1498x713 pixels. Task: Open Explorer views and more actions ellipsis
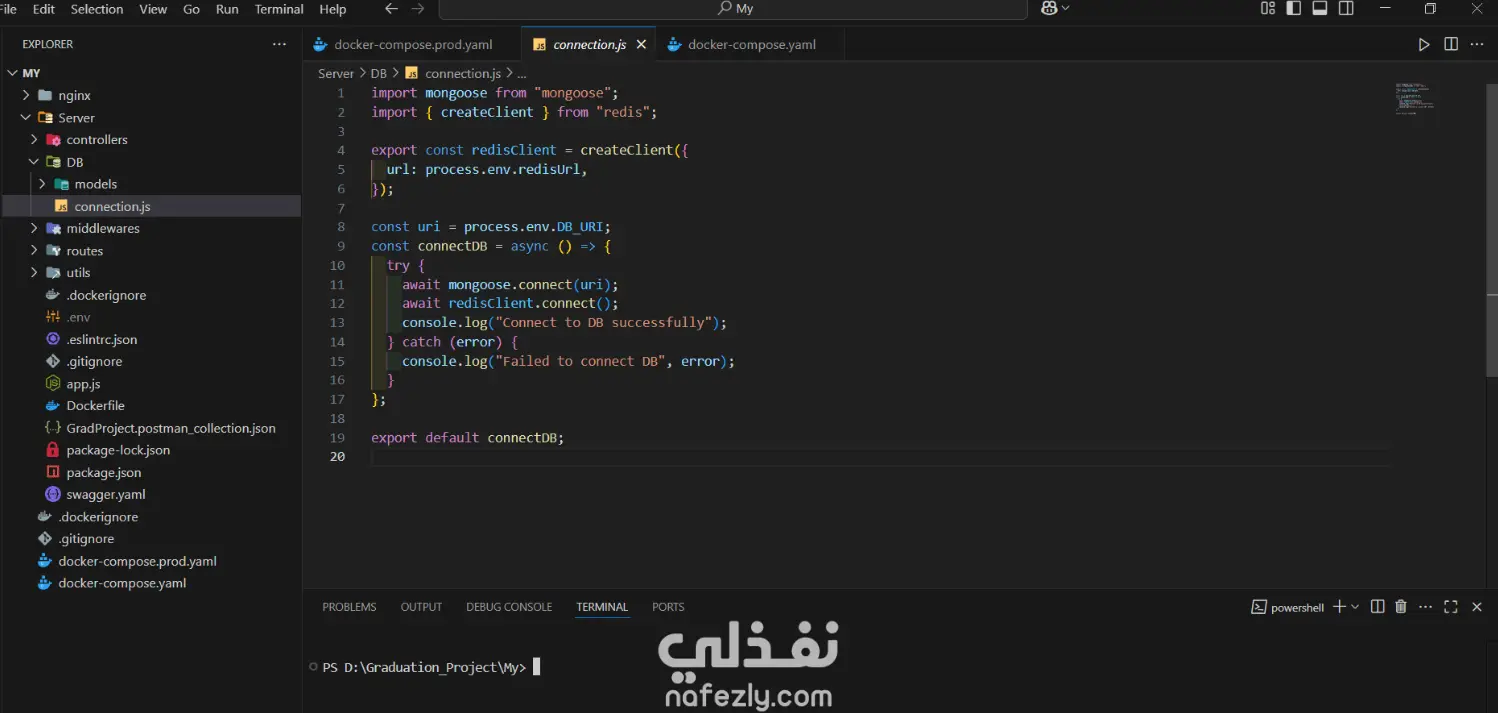pyautogui.click(x=279, y=44)
